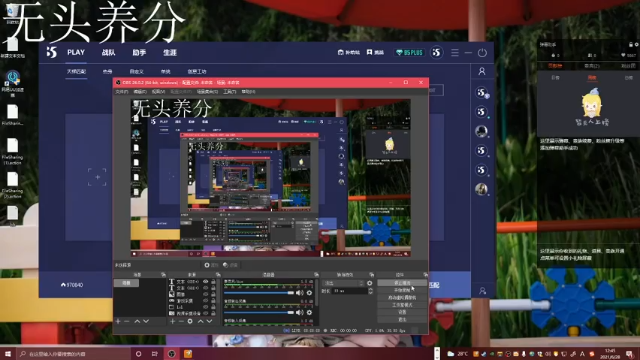
Task: Click the lock icon on overlay panel
Action: [x=631, y=44]
